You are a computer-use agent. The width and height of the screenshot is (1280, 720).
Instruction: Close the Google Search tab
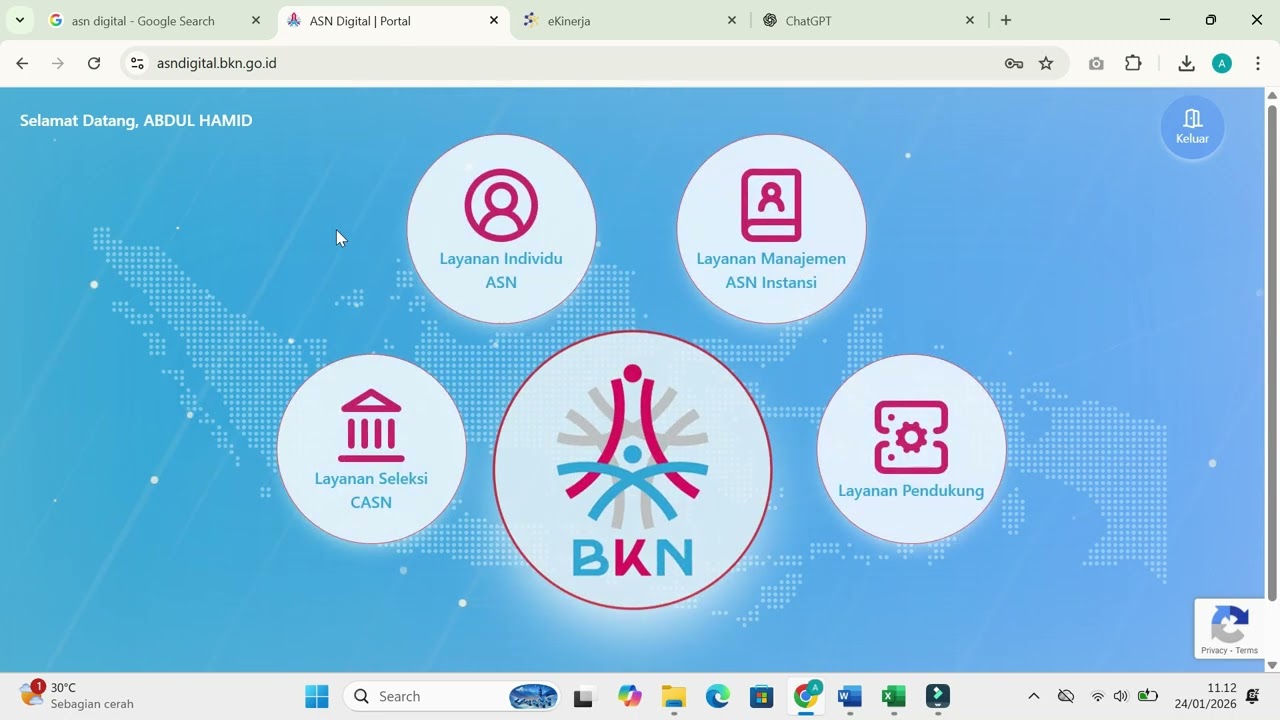point(255,20)
